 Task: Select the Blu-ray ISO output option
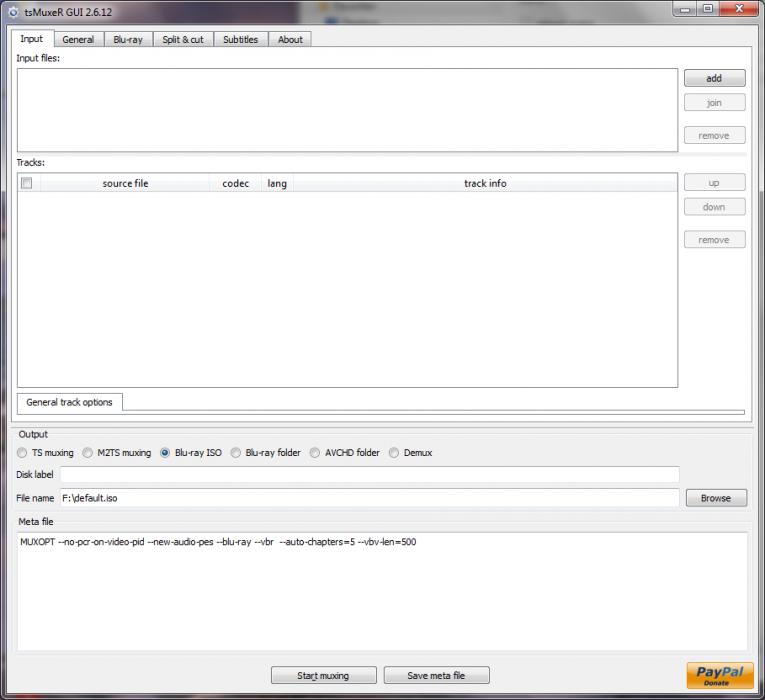pos(191,453)
